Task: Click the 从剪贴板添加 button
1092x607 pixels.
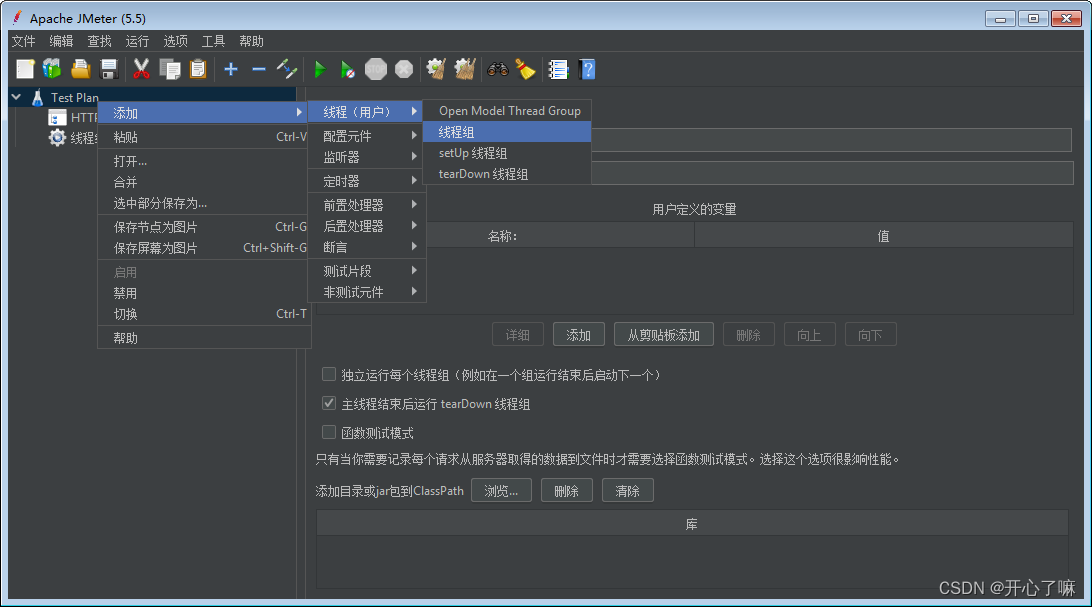Action: [664, 335]
